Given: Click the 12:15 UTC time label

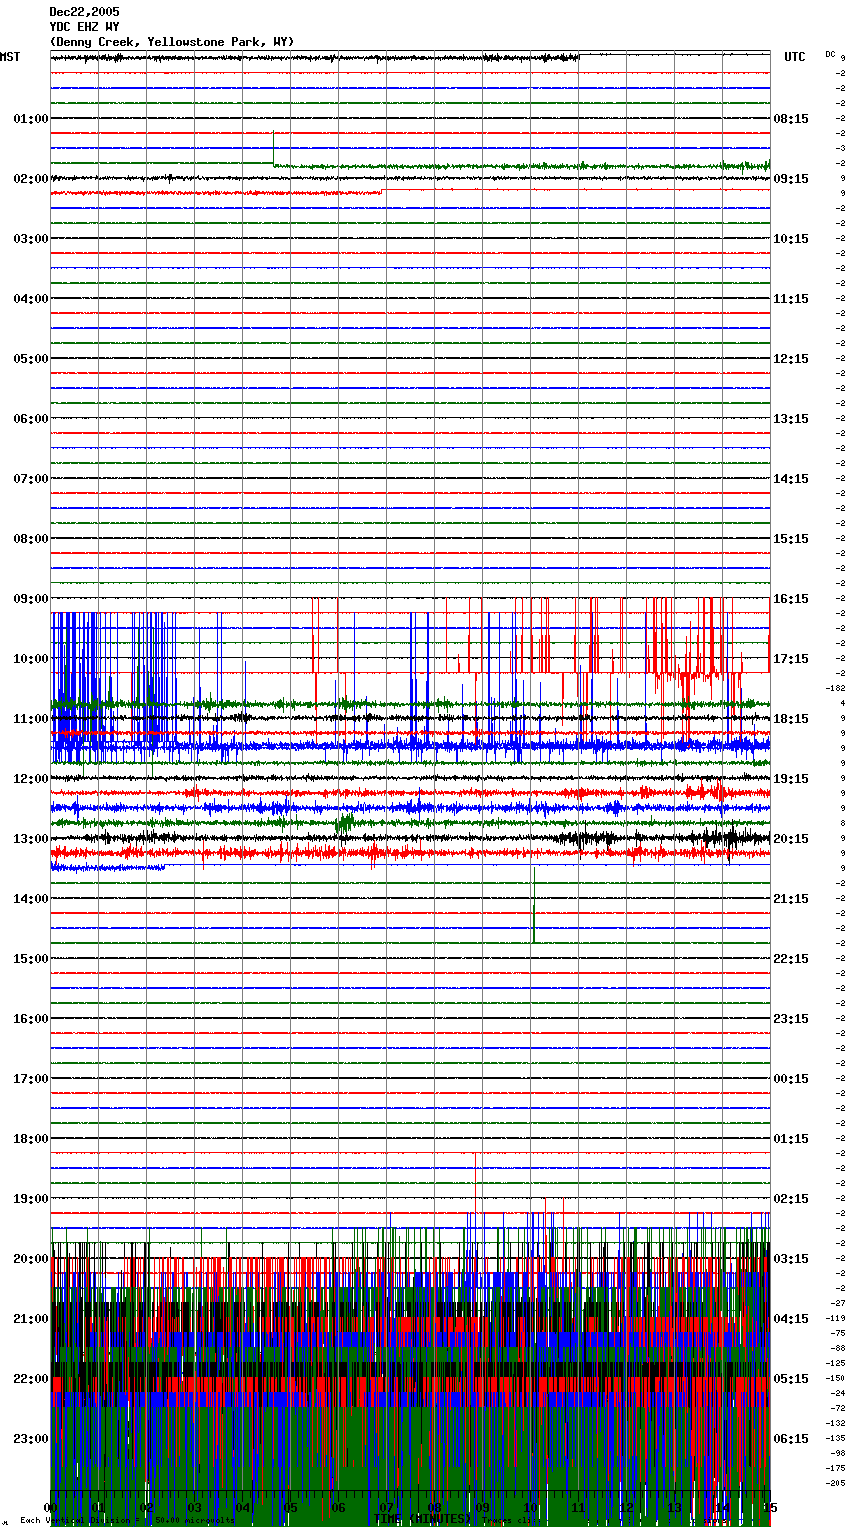Looking at the screenshot, I should point(791,359).
